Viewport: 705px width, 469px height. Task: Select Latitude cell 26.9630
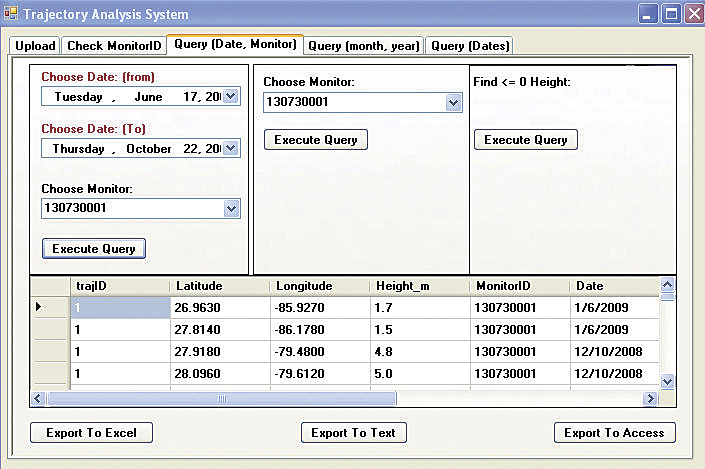(220, 308)
